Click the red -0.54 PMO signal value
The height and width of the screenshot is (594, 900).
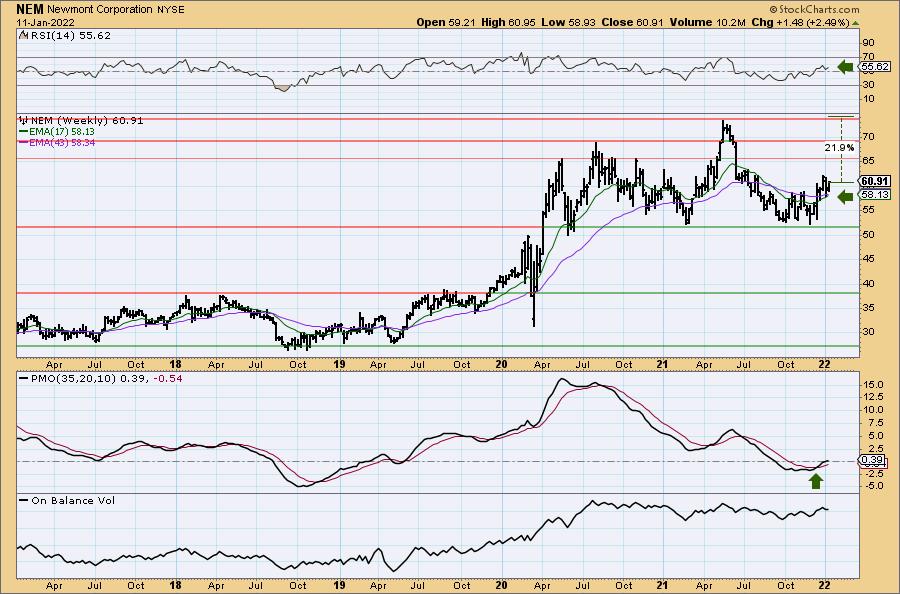click(x=168, y=379)
